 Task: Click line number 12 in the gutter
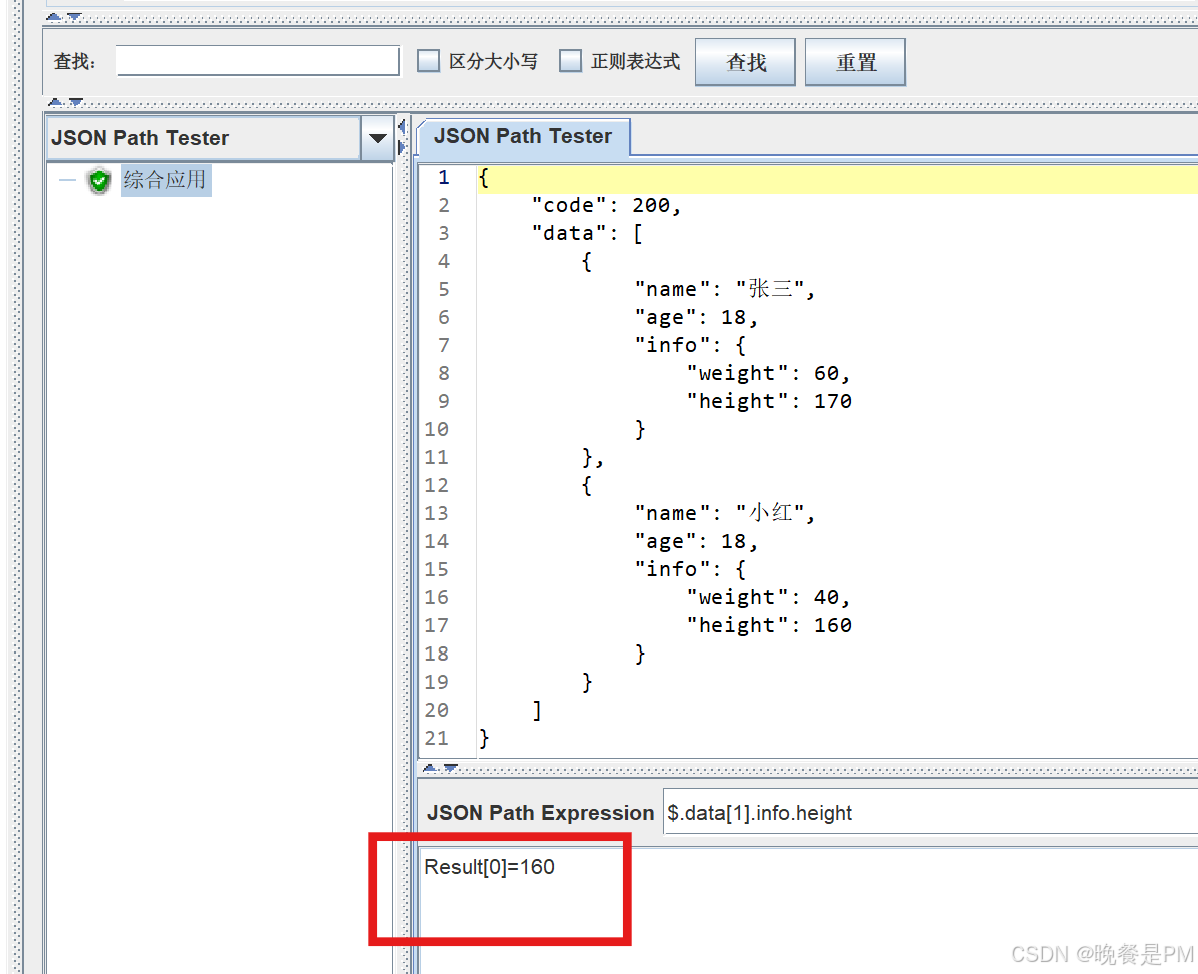pos(436,485)
